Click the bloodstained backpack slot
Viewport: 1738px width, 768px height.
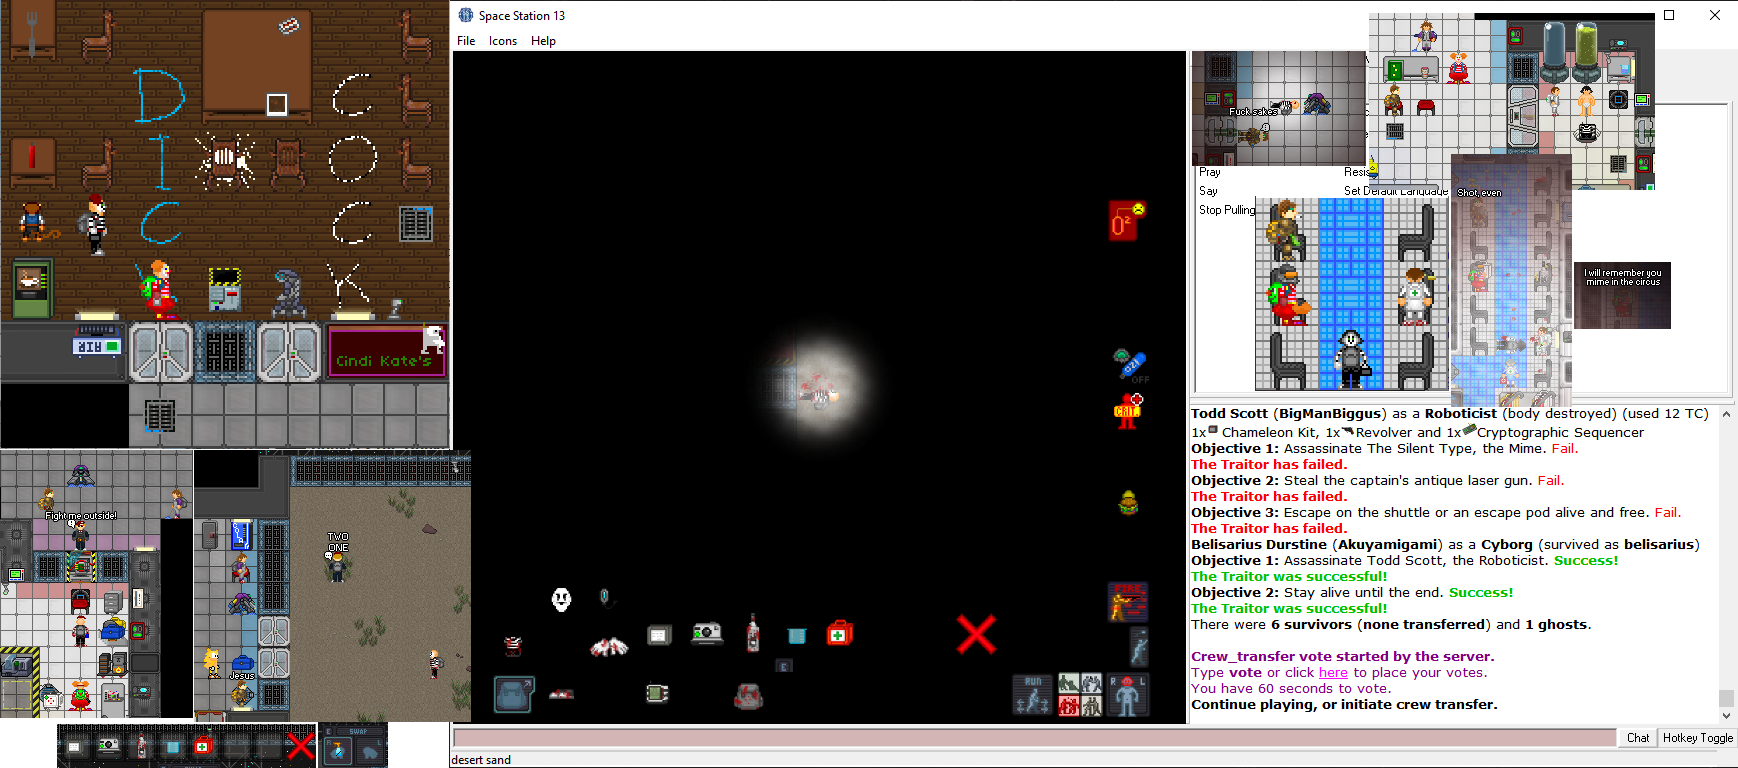pyautogui.click(x=749, y=695)
